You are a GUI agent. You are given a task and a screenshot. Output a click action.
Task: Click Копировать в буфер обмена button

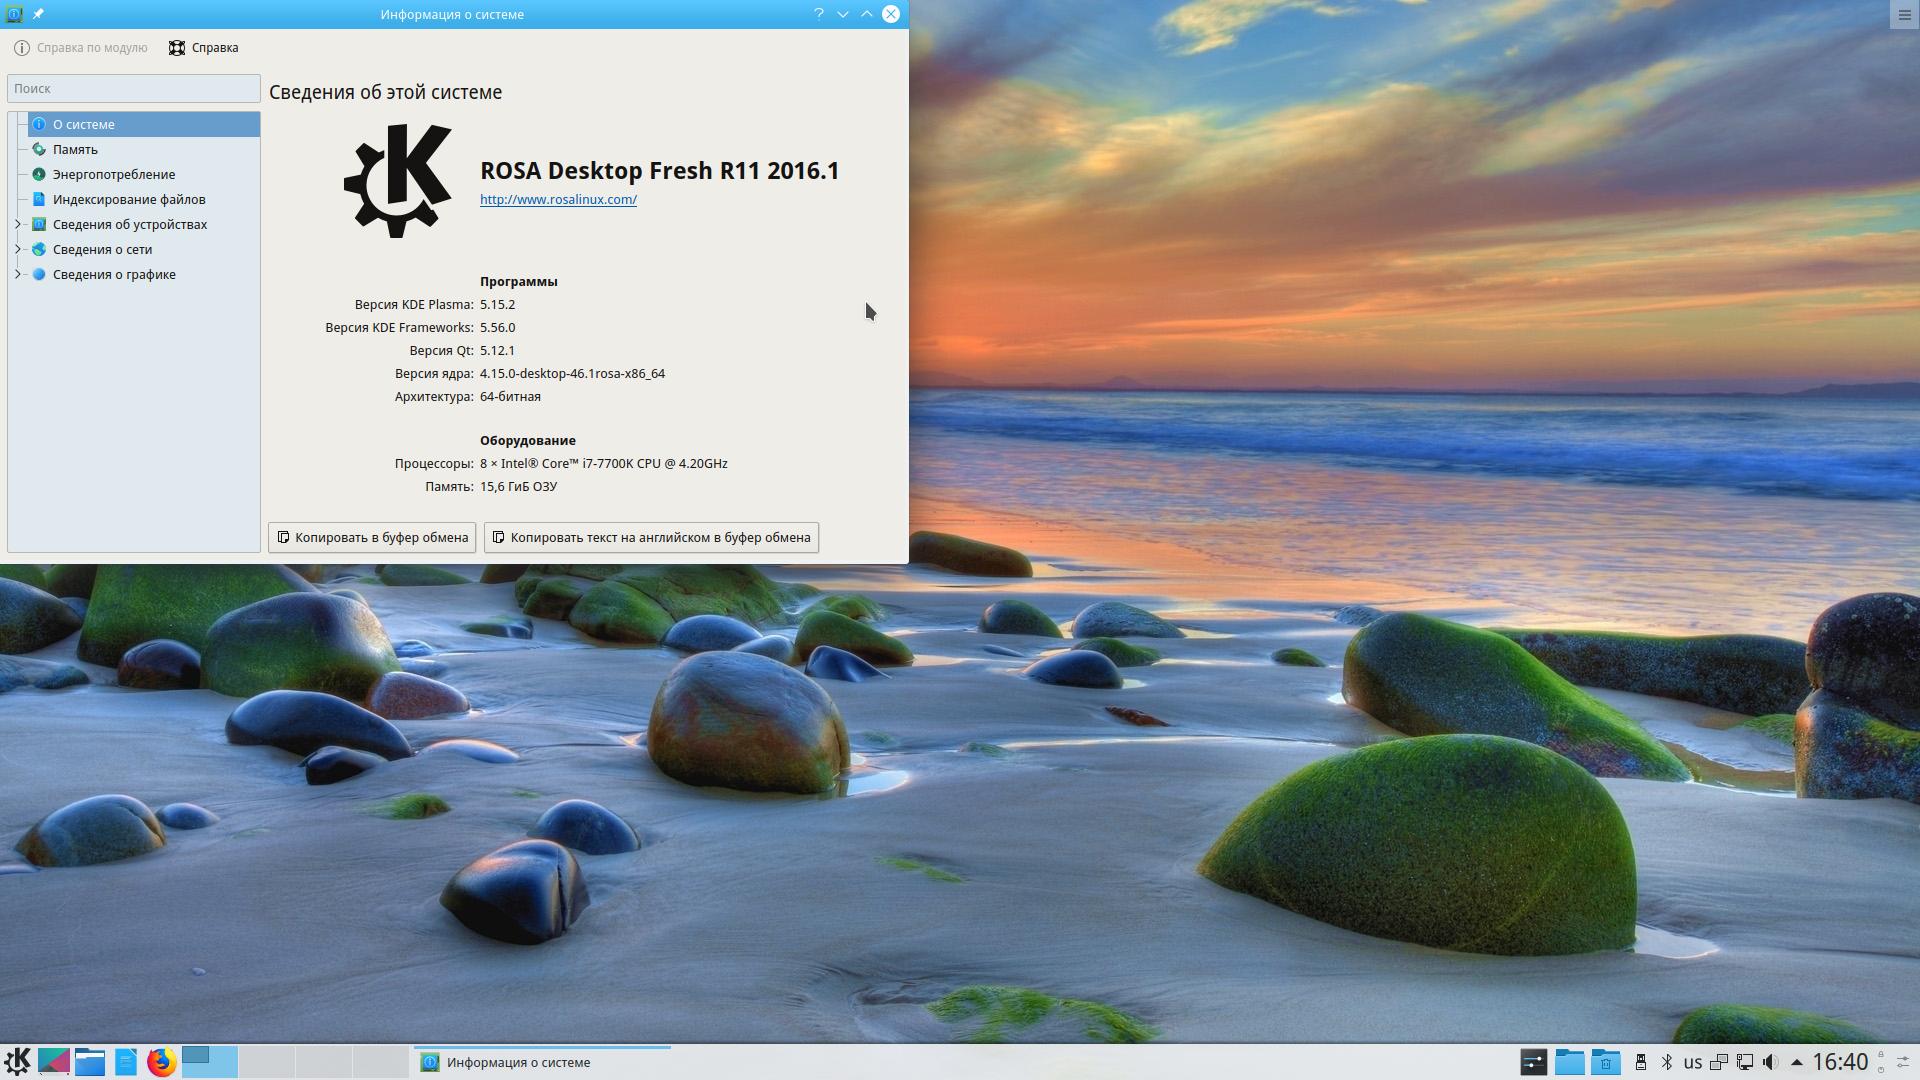click(372, 537)
